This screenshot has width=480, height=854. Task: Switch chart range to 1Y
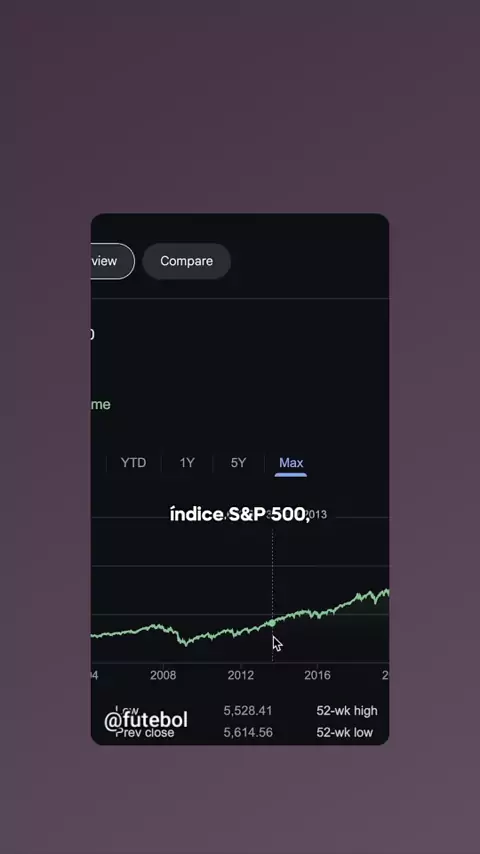[187, 462]
